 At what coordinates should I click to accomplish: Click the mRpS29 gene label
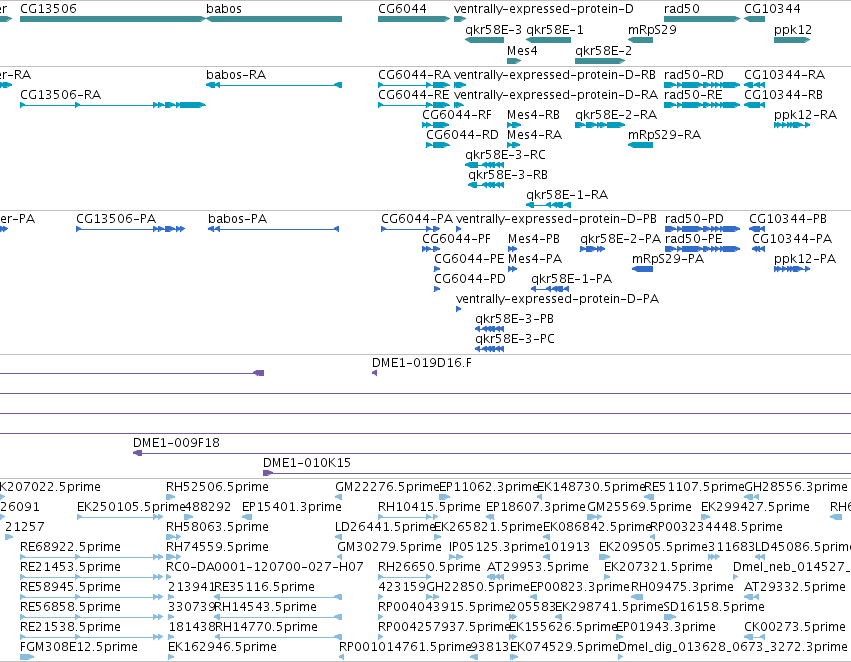(x=652, y=29)
